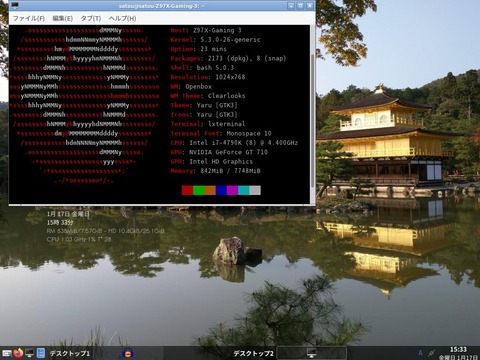The height and width of the screenshot is (360, 480).
Task: Click the memory value '842MiB / 7748MiB'
Action: coord(230,171)
